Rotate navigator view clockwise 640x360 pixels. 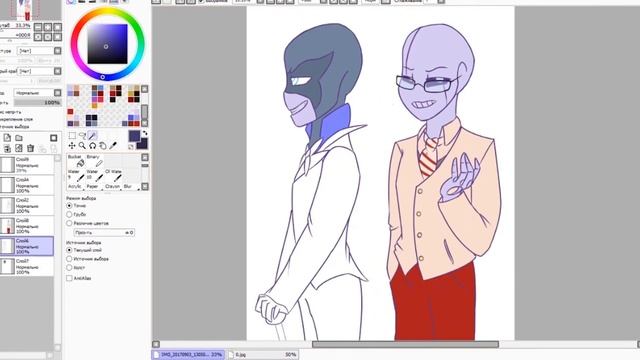[x=48, y=37]
